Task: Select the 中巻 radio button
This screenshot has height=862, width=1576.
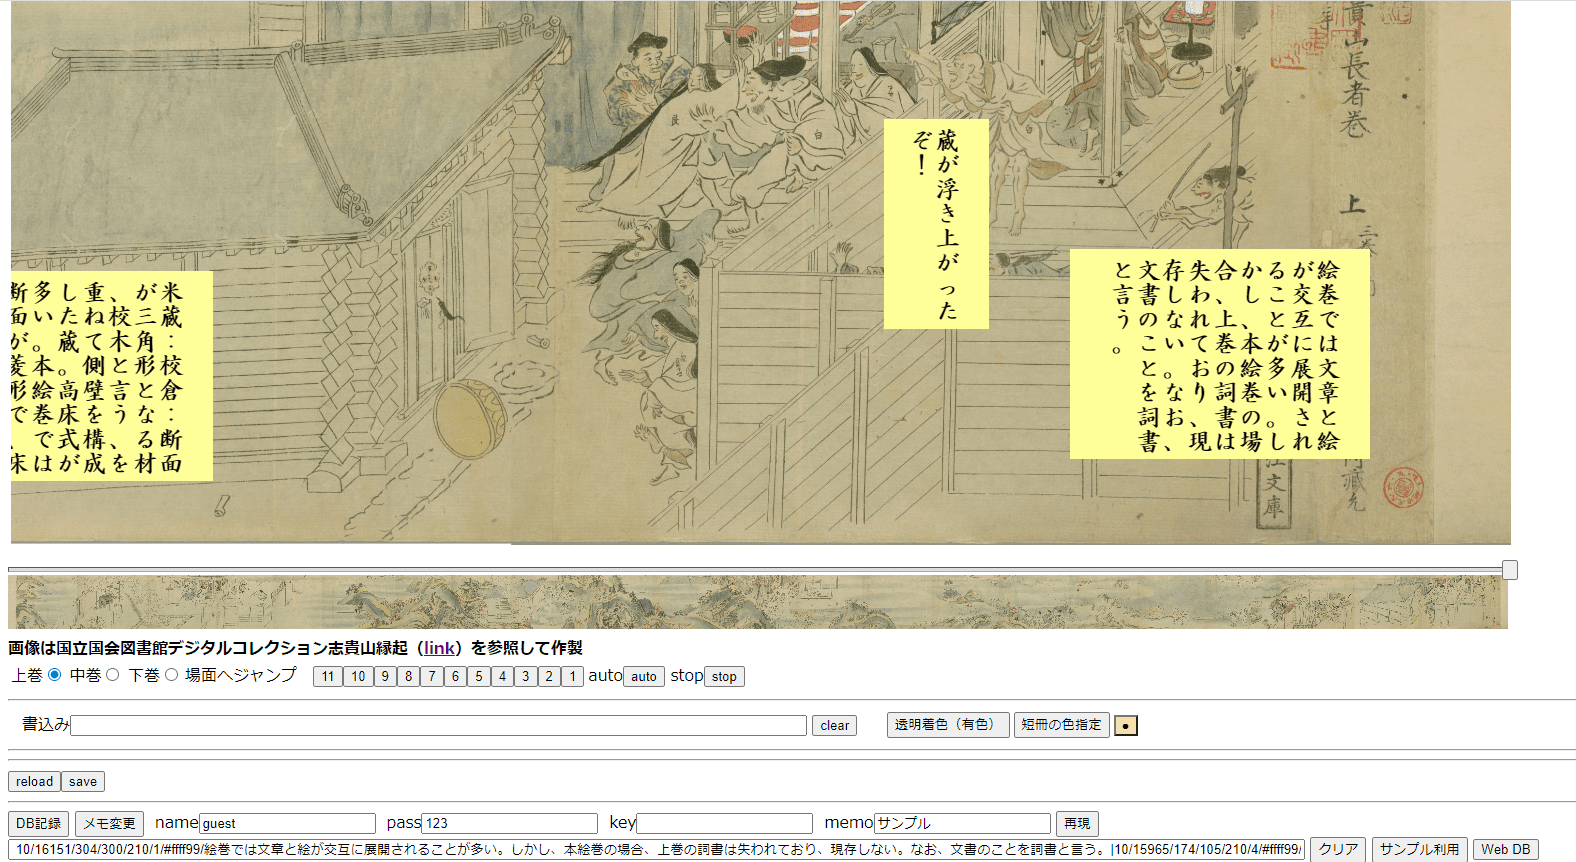Action: [x=112, y=675]
